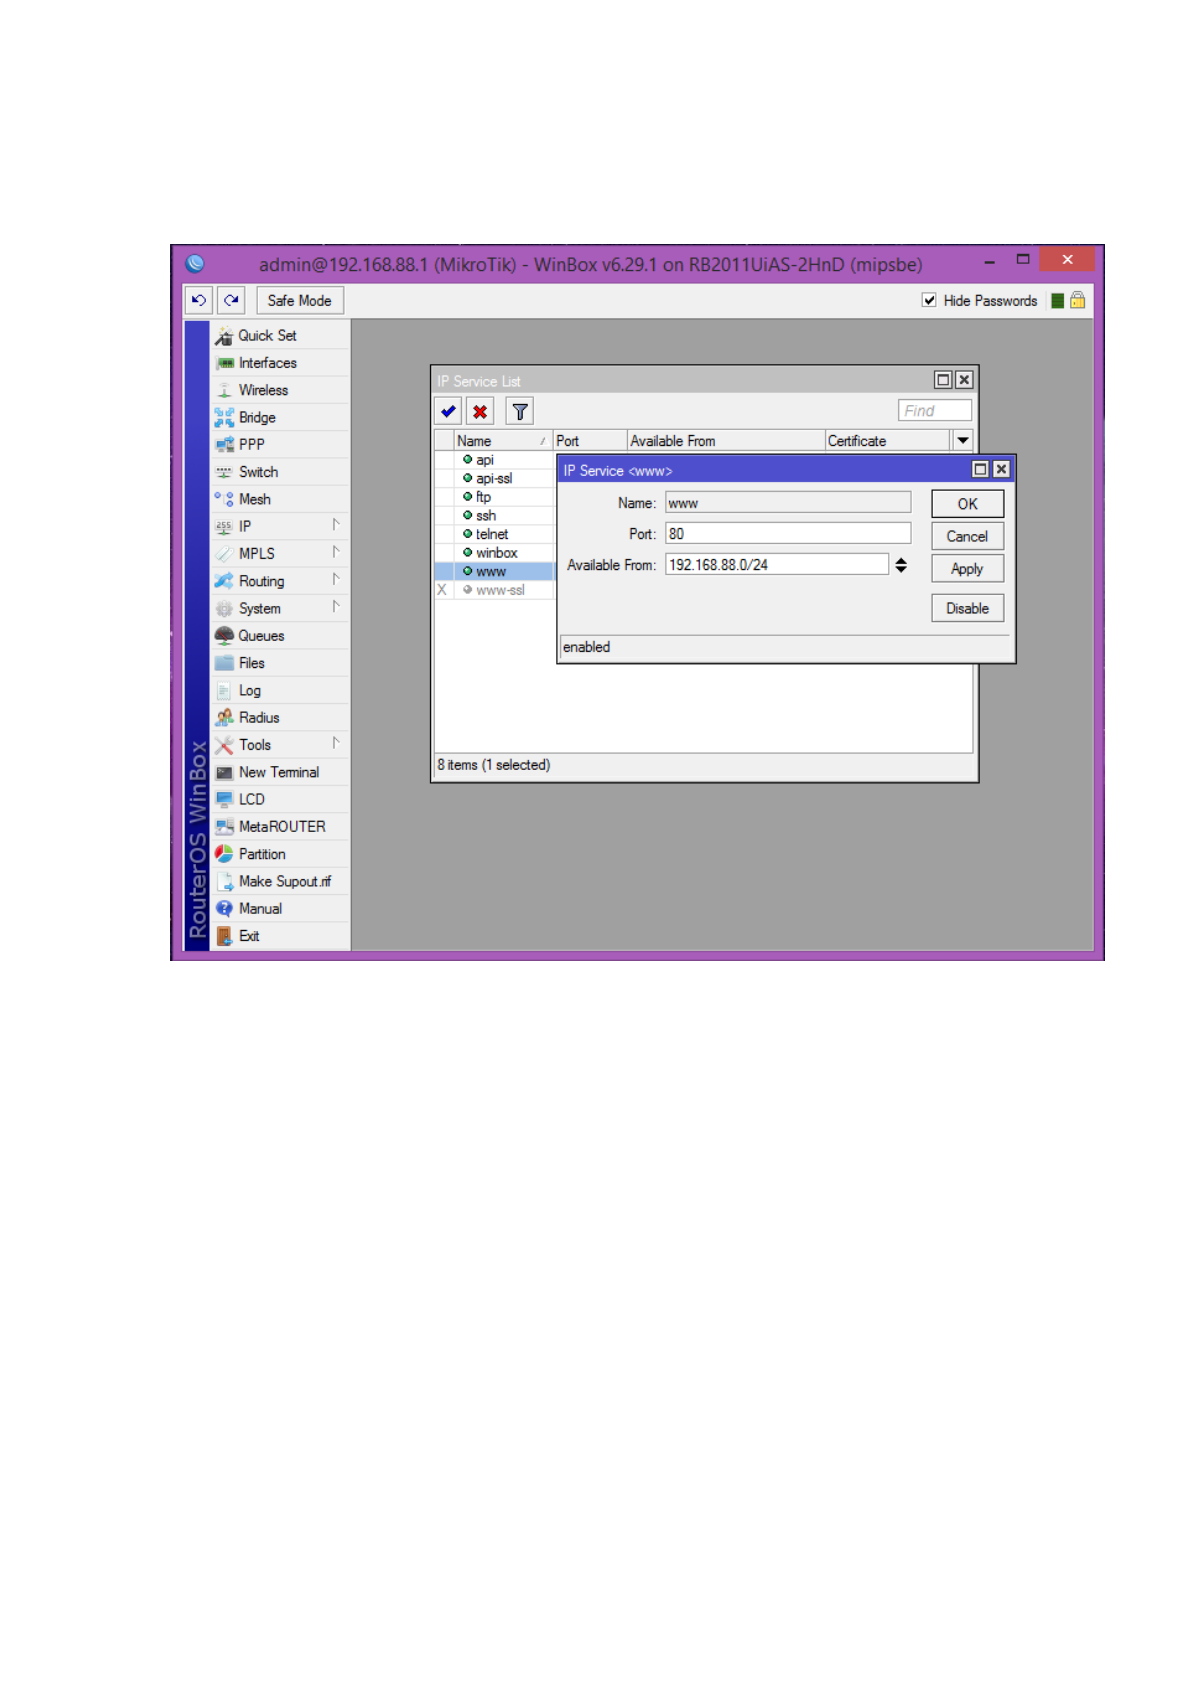Click the Redo arrow in the toolbar
The height and width of the screenshot is (1684, 1191).
pos(232,300)
